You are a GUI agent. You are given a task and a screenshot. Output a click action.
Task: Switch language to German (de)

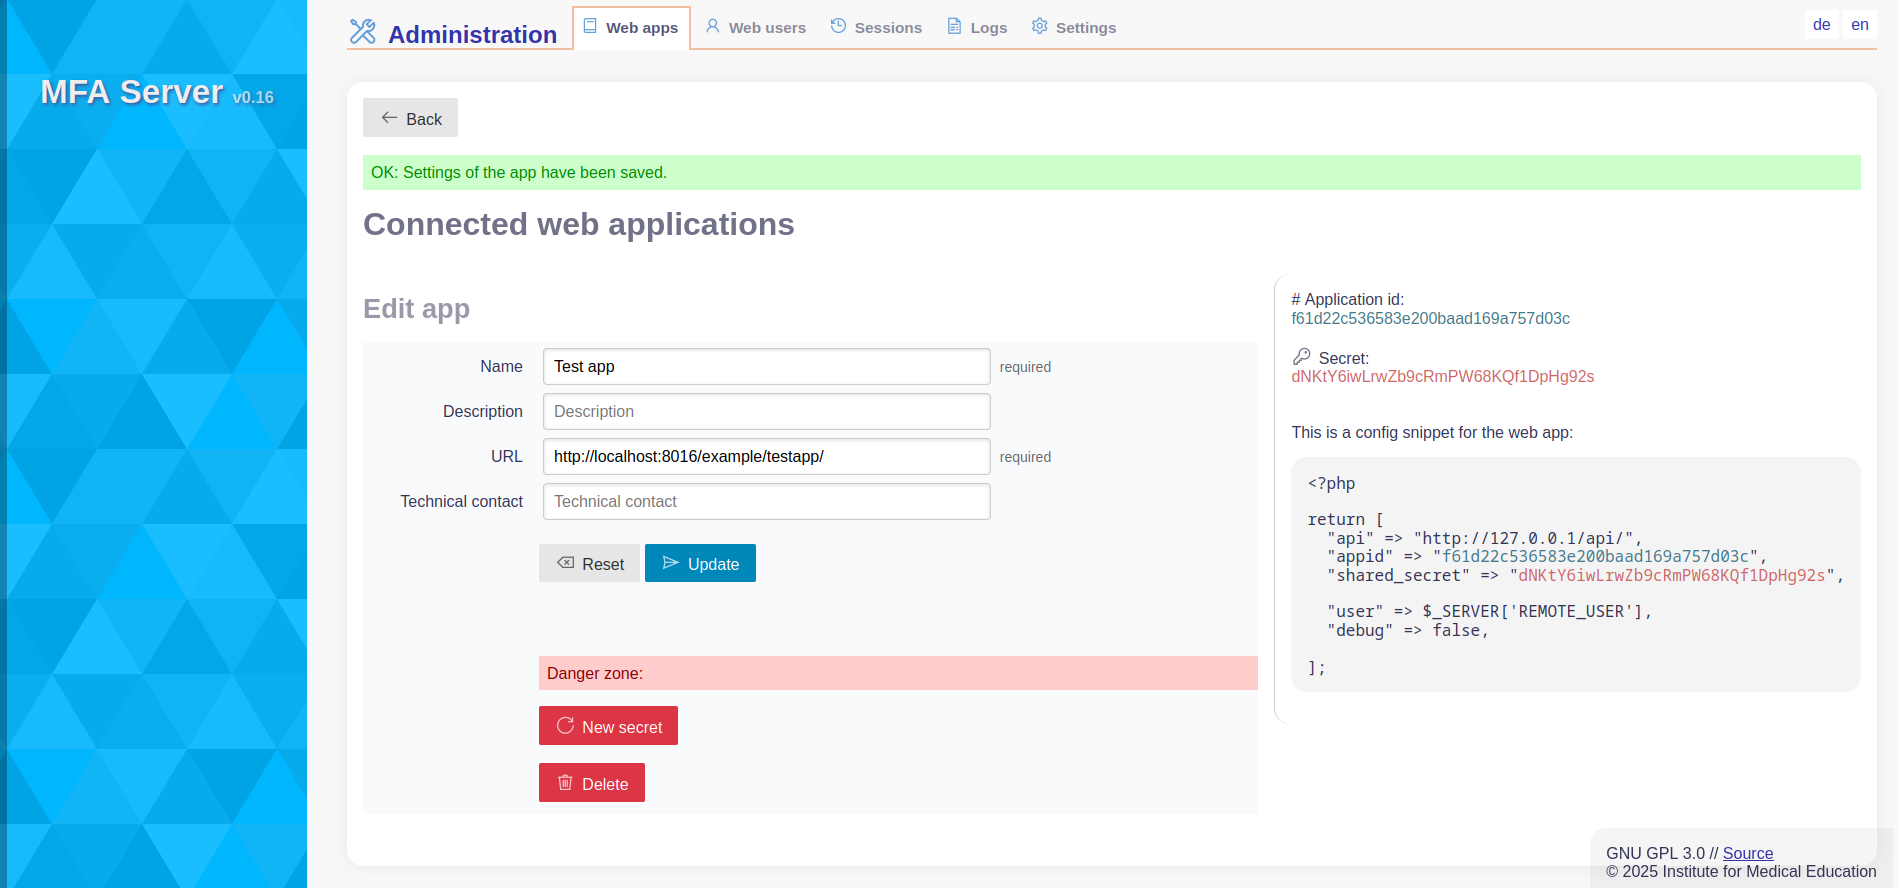click(x=1822, y=25)
